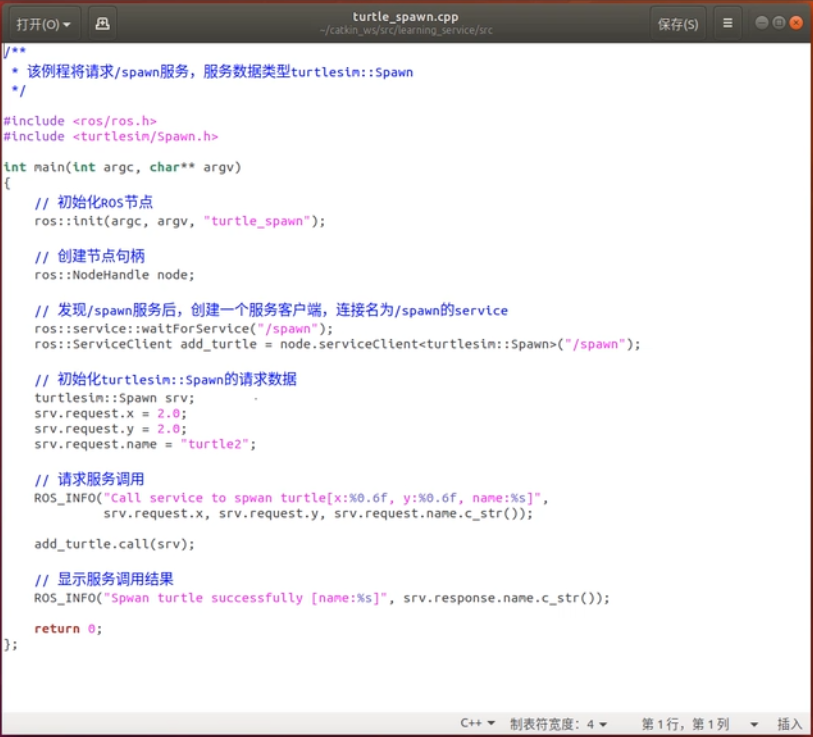Click the srv.request.x = 2.0; line

(110, 413)
